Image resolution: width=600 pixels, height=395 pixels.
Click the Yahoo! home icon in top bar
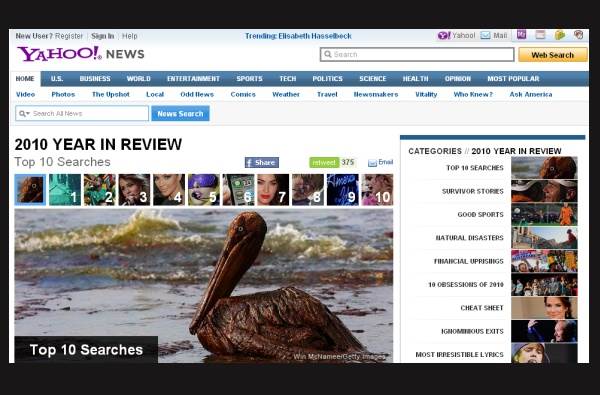(x=444, y=36)
